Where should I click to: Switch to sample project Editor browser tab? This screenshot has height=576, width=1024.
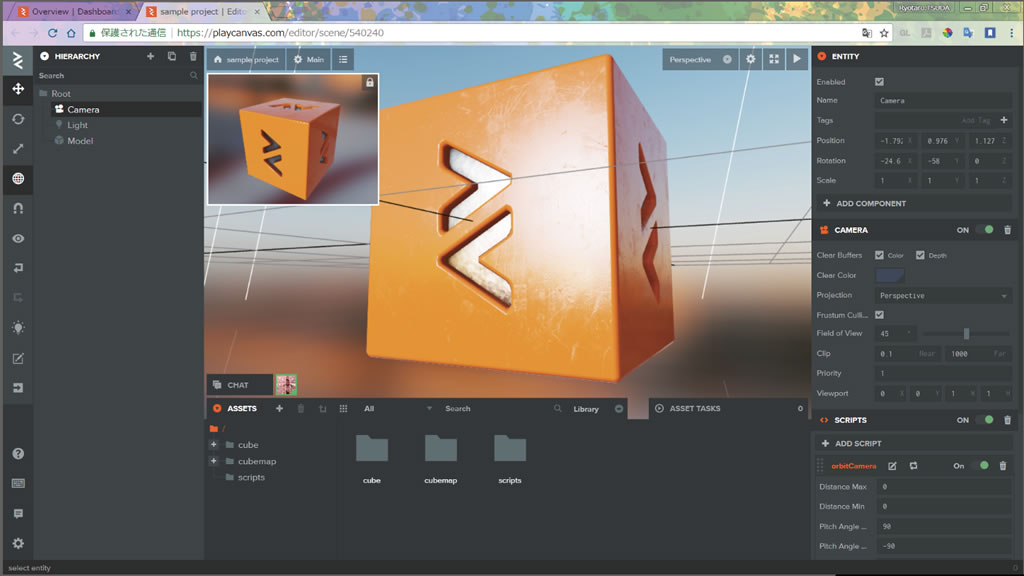click(x=202, y=12)
